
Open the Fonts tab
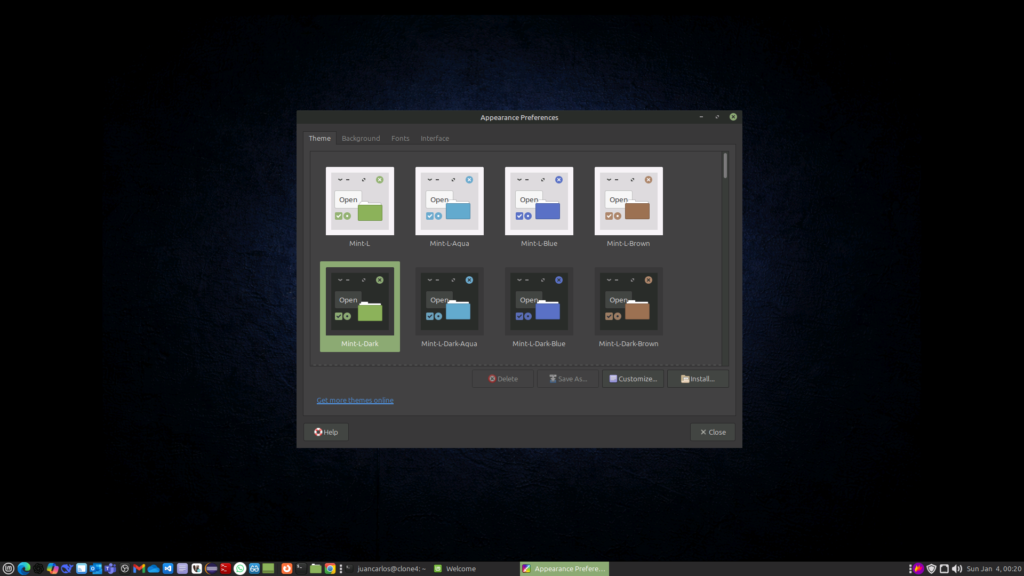click(400, 138)
